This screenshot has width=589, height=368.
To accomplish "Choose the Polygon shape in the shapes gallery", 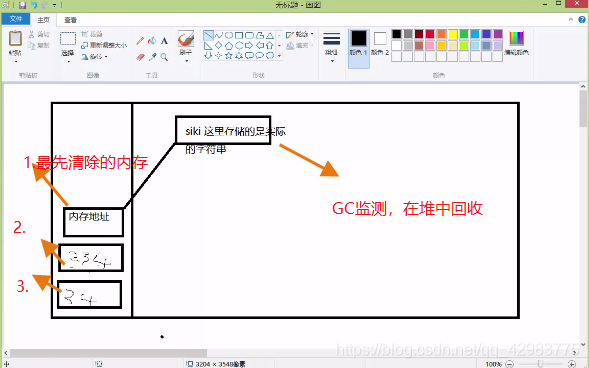I will point(260,35).
